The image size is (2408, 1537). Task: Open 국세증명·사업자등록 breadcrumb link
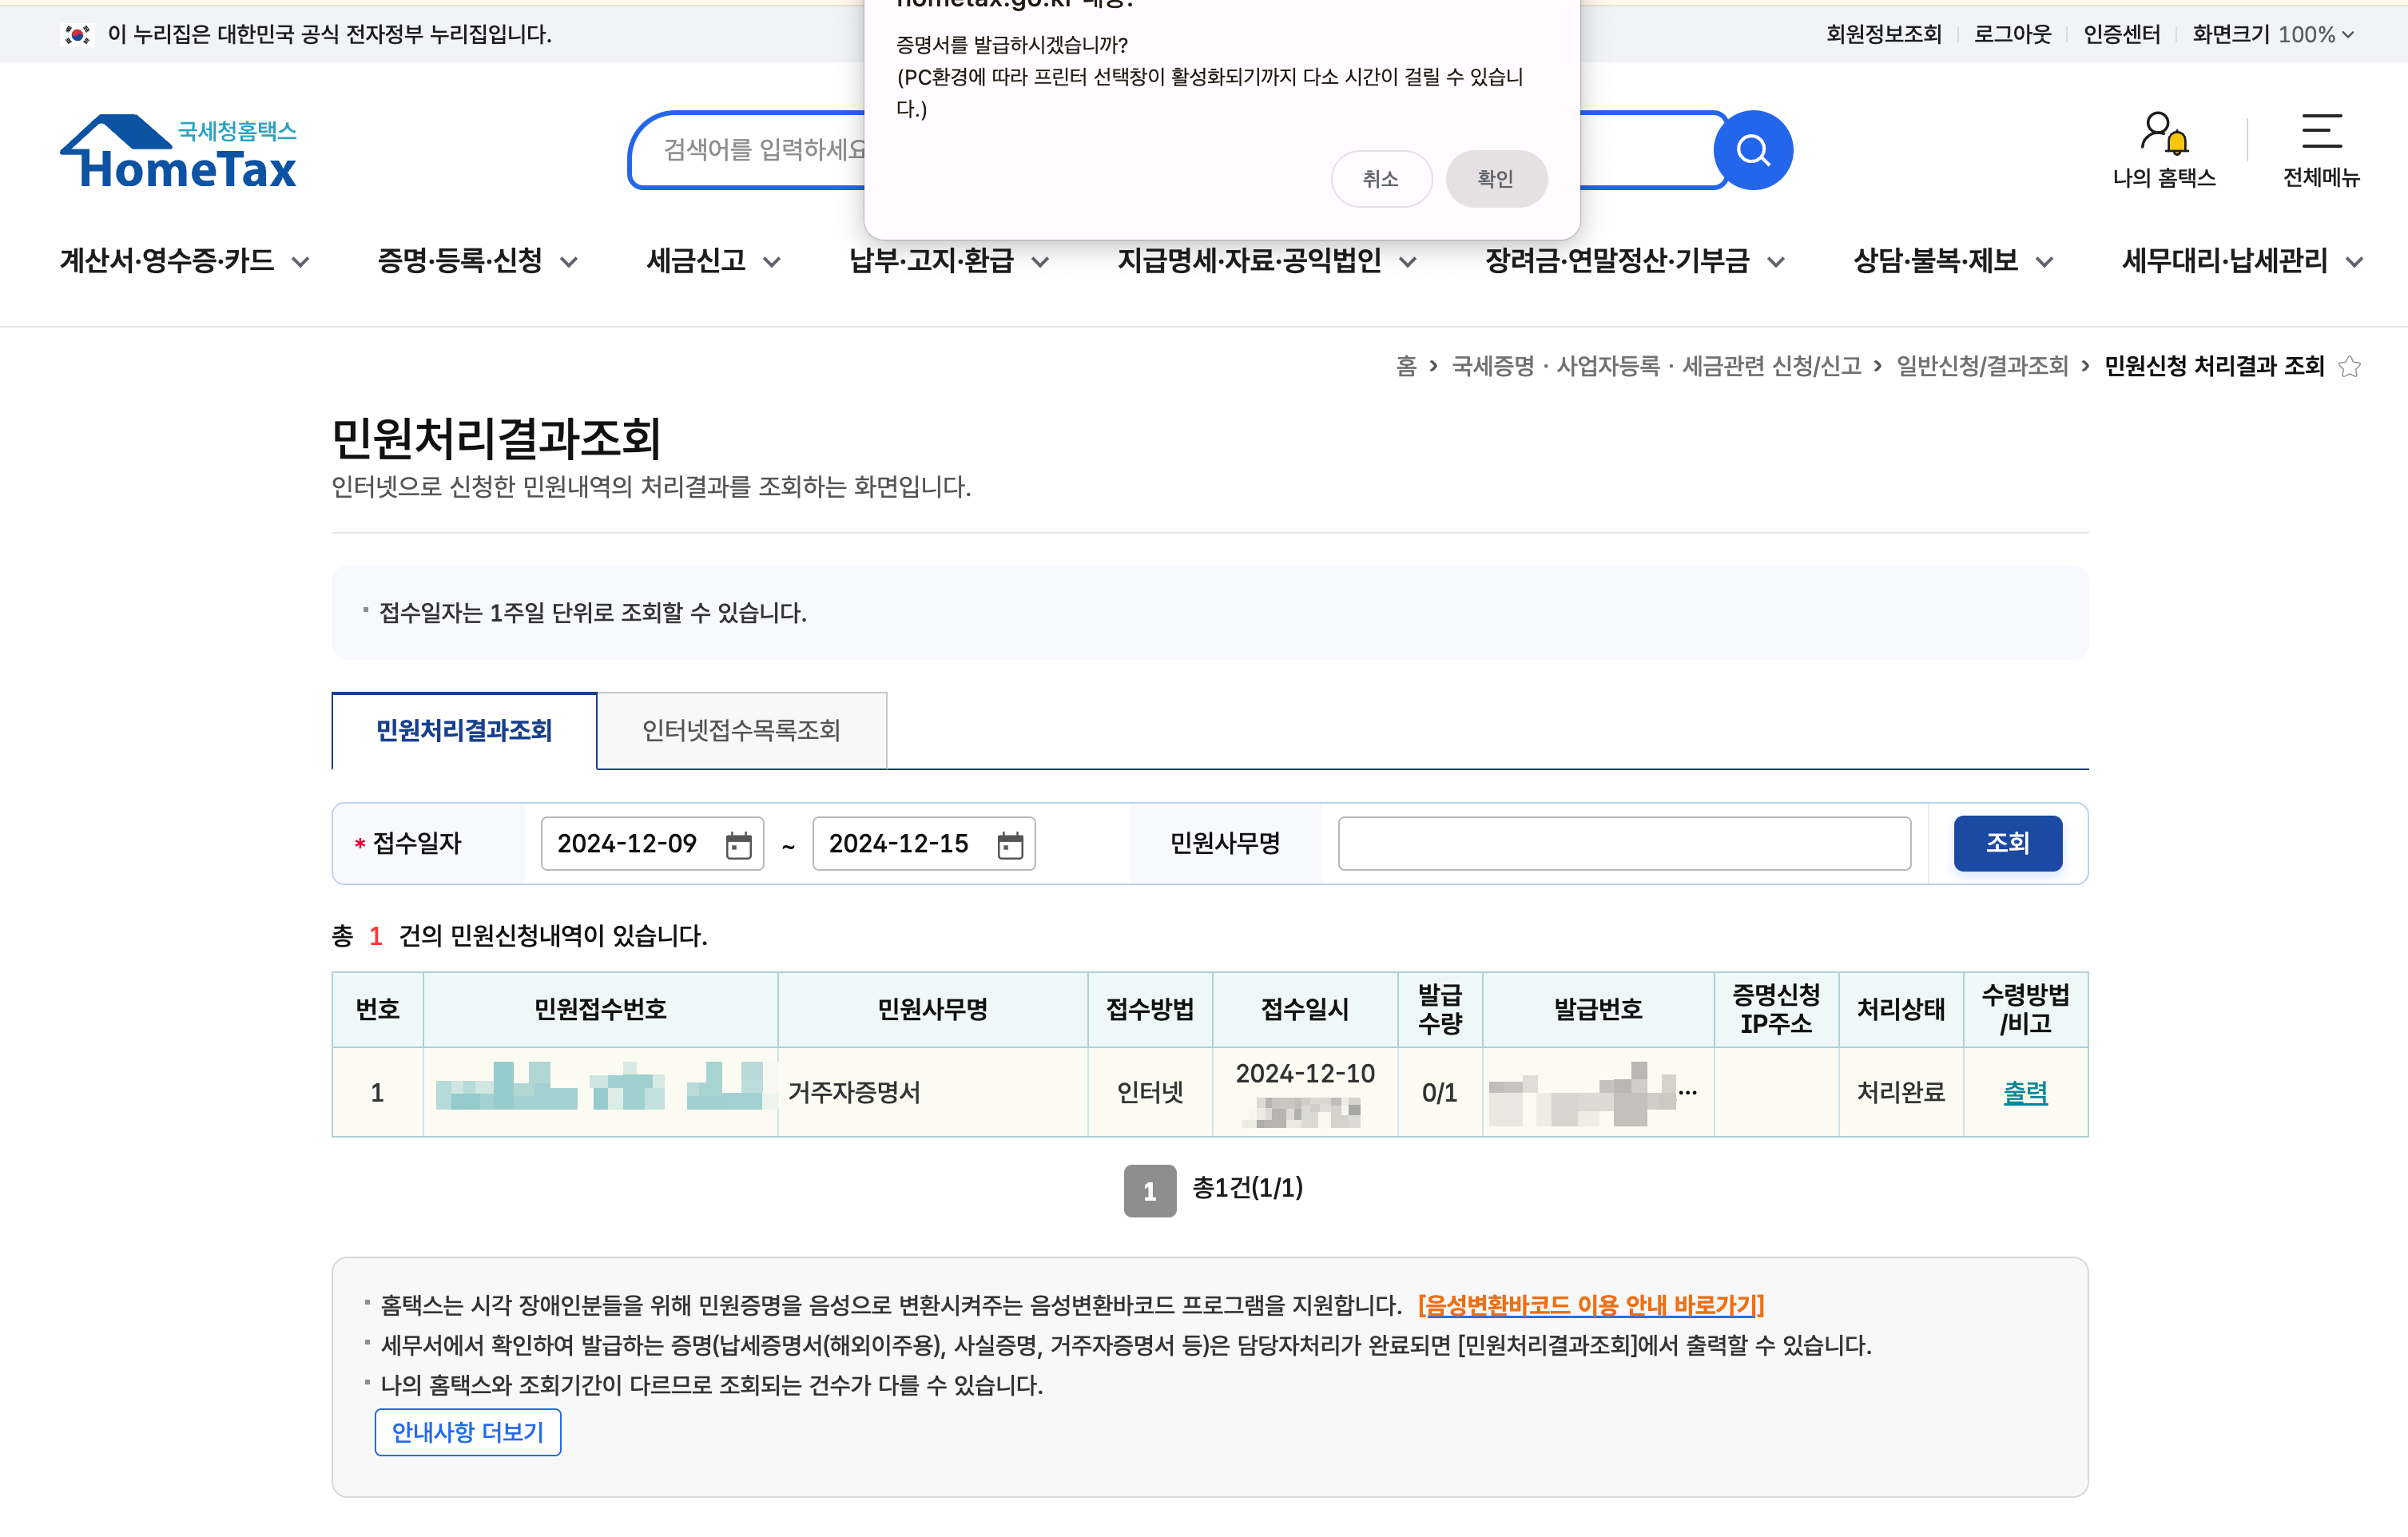(x=1656, y=367)
